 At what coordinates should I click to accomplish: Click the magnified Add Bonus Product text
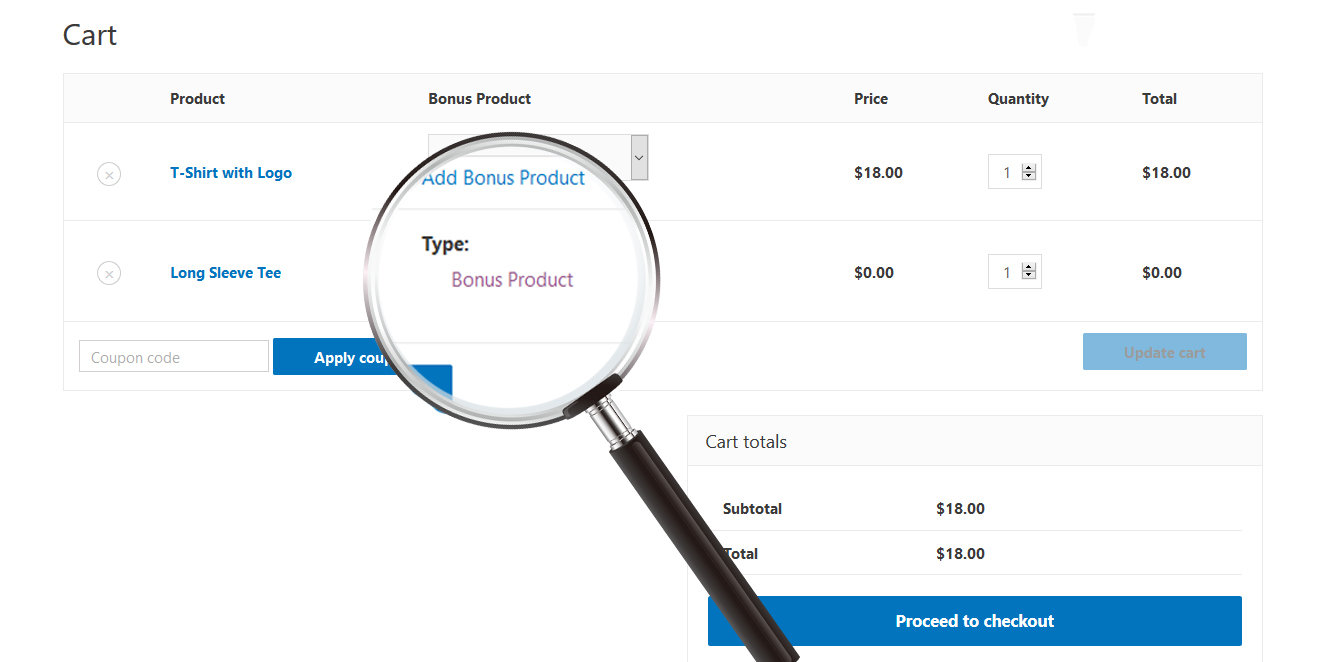(504, 179)
